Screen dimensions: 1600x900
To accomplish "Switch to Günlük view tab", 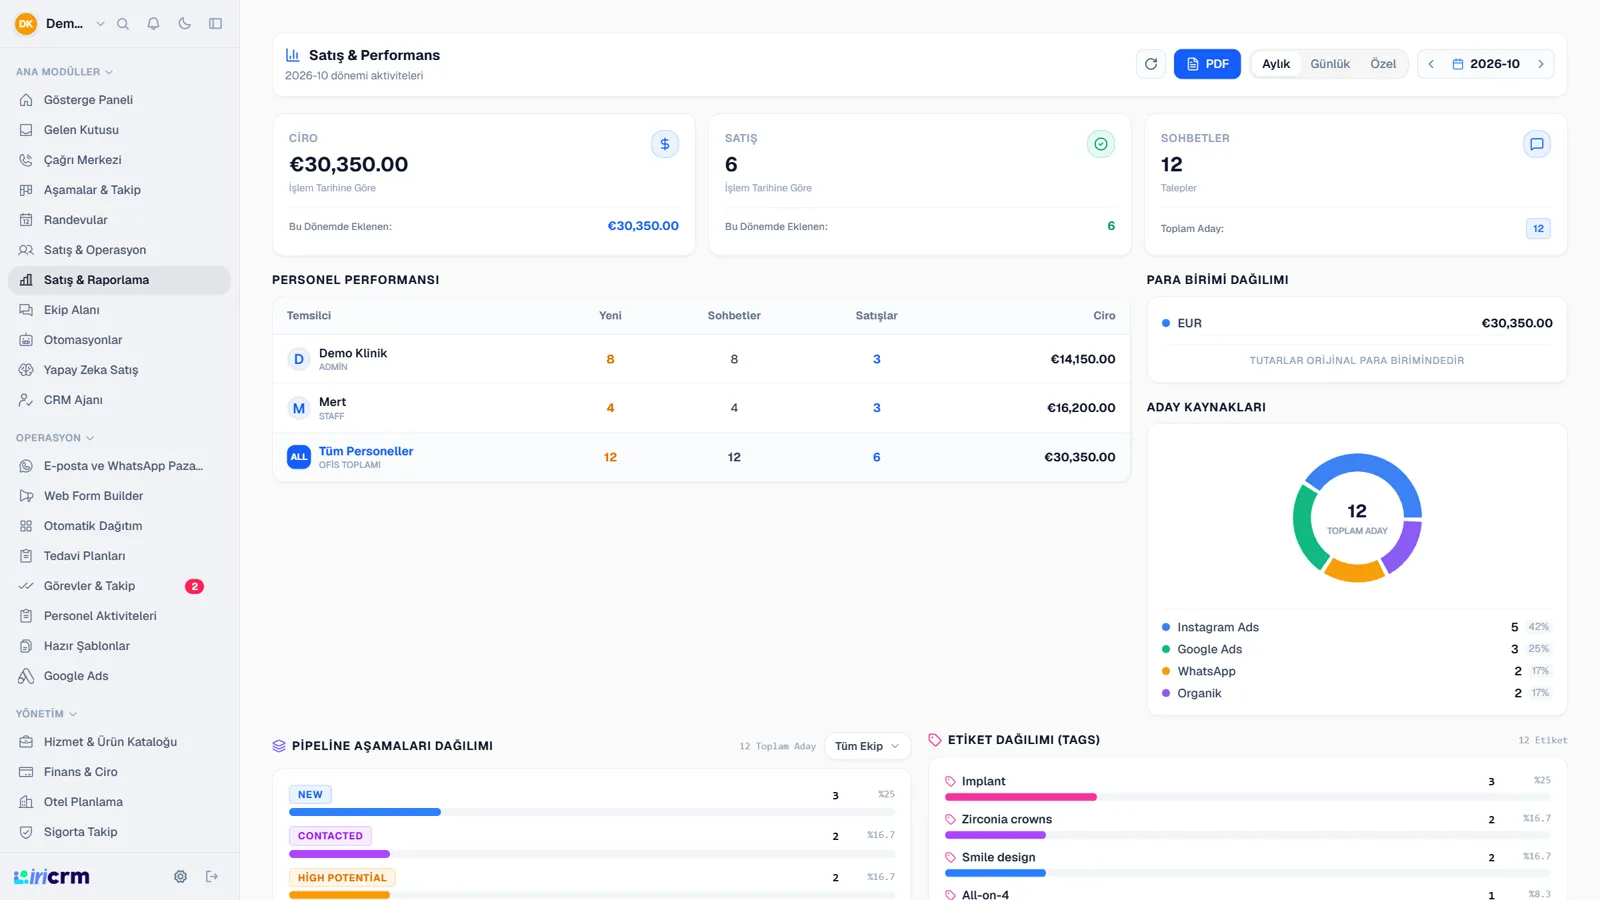I will pos(1330,64).
